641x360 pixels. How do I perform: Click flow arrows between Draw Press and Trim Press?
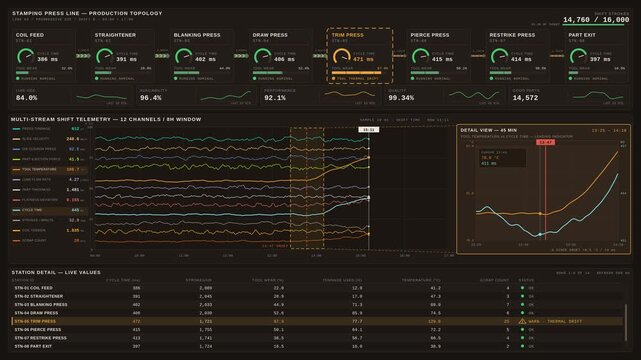pos(320,56)
